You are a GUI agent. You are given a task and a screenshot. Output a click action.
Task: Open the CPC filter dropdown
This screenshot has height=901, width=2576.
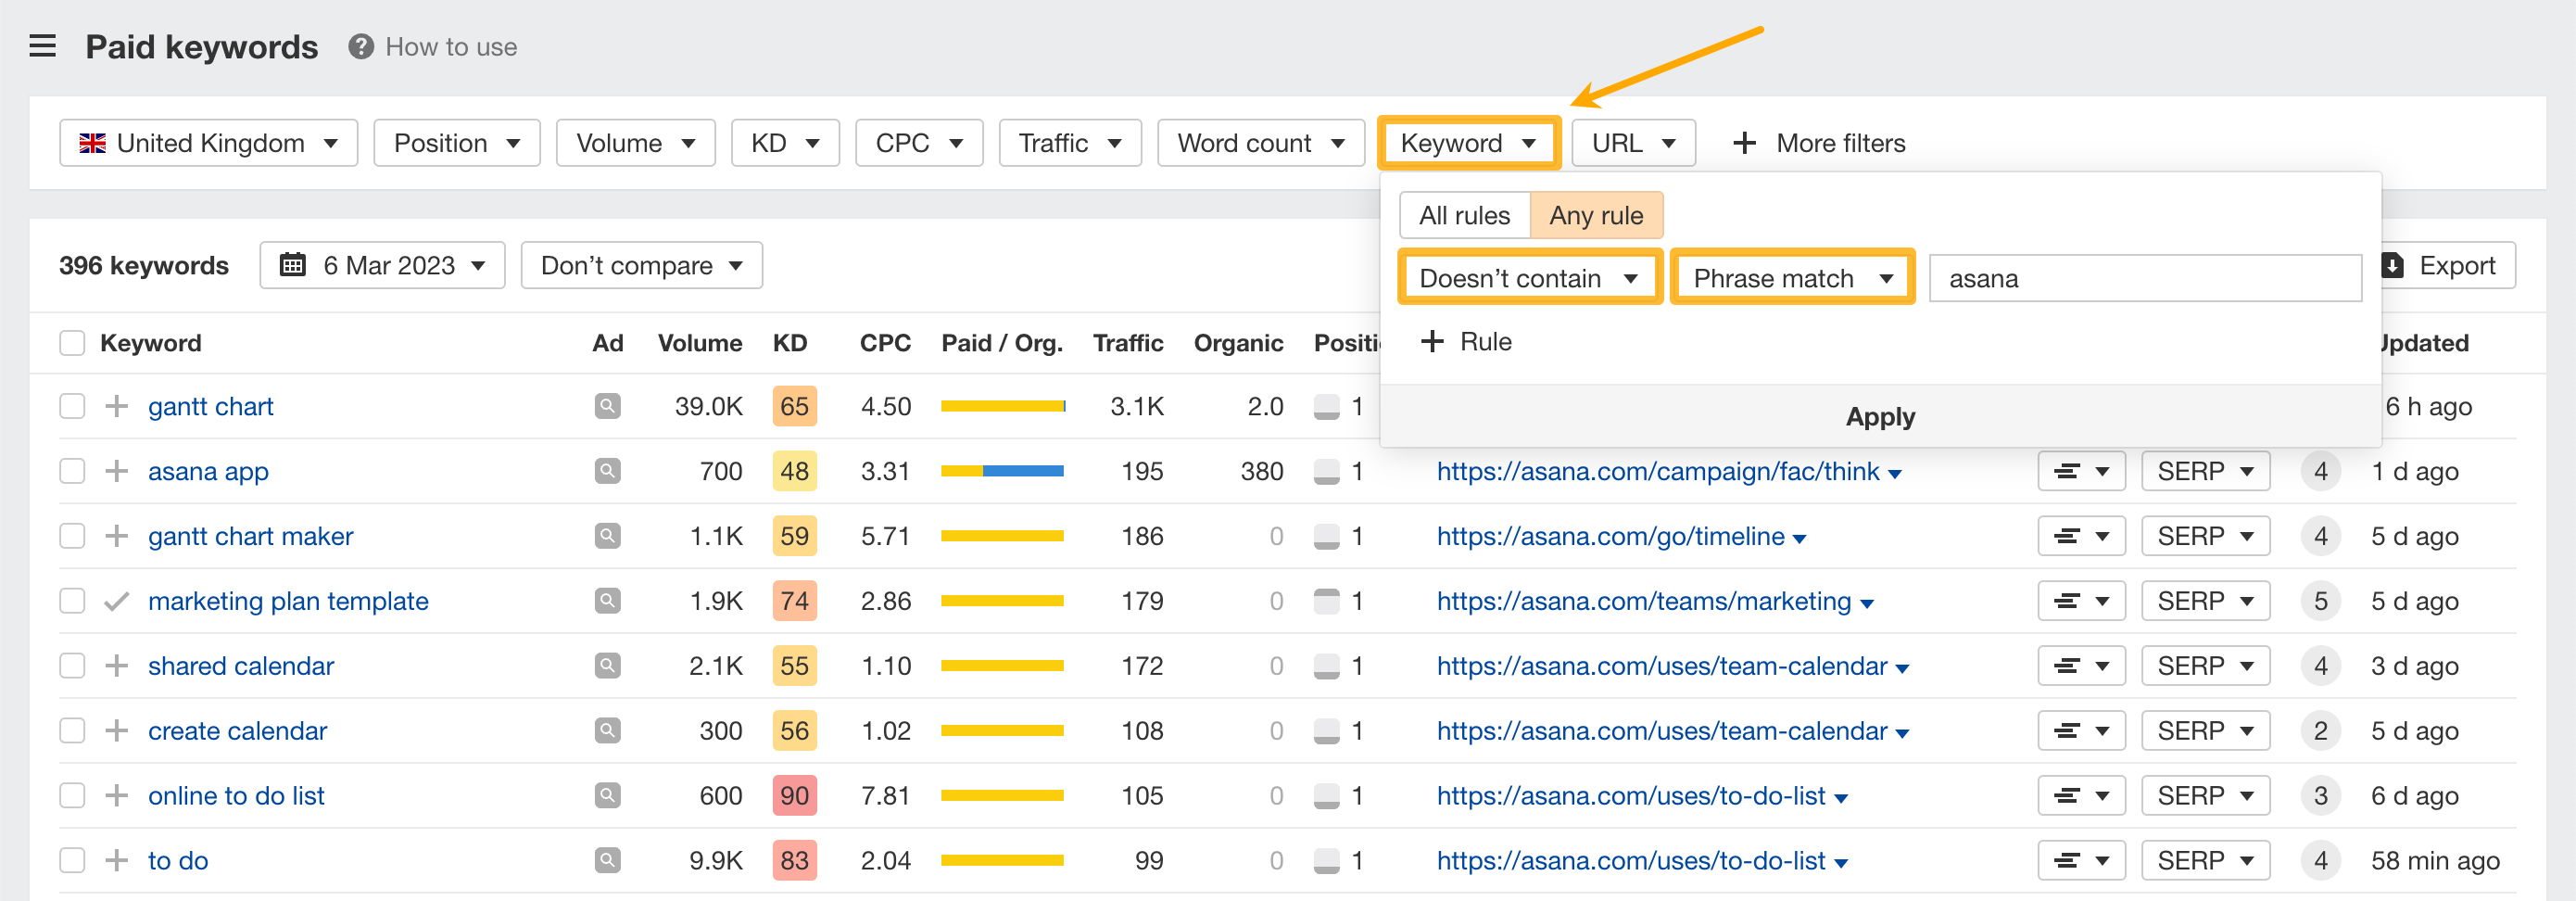(x=919, y=143)
